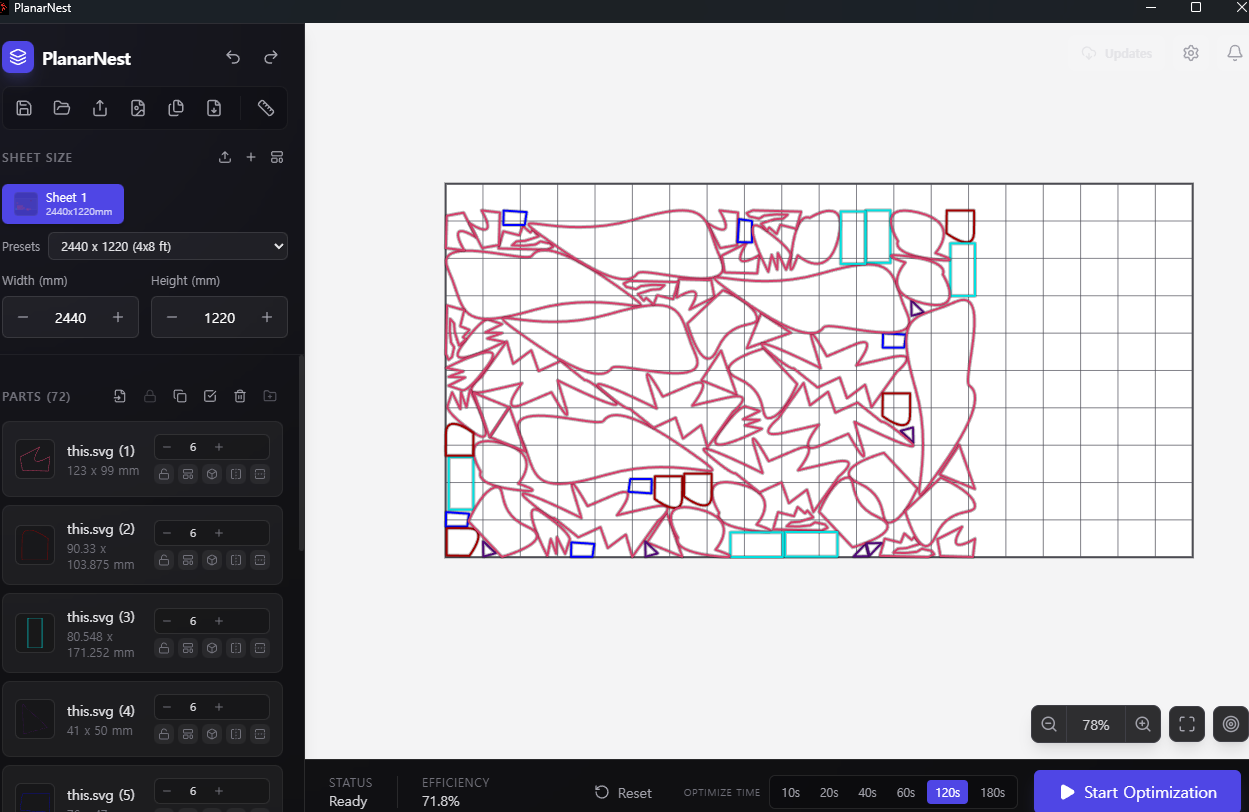
Task: Open a project with the folder icon
Action: (62, 108)
